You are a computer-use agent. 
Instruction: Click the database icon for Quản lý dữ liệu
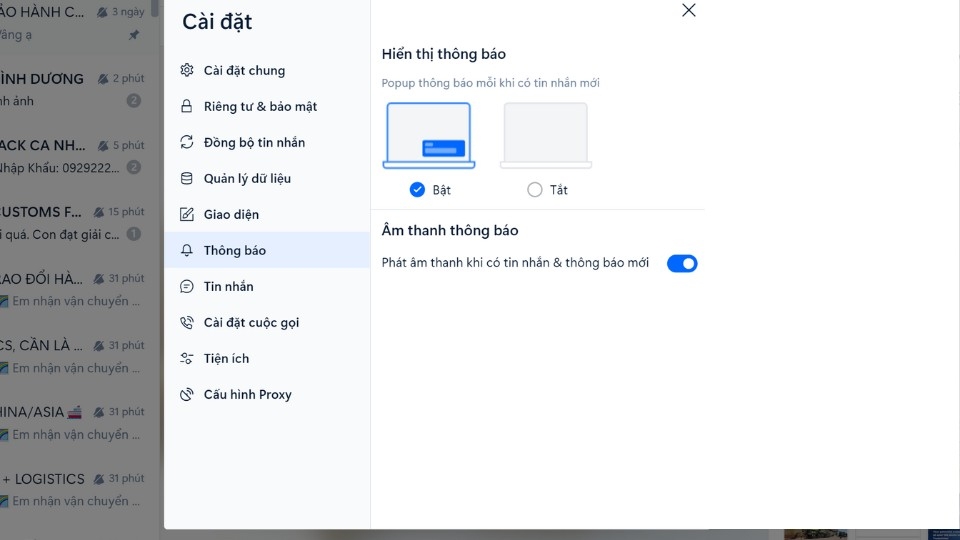187,178
